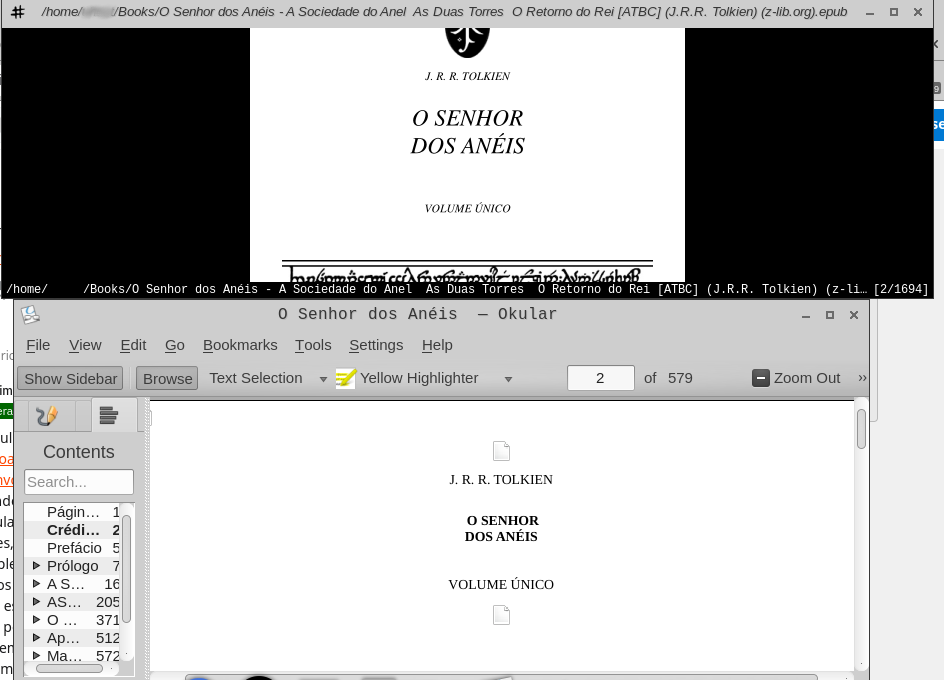Click 'VOLUME ÚNICO' text in Okular page
Viewport: 944px width, 680px height.
(501, 584)
